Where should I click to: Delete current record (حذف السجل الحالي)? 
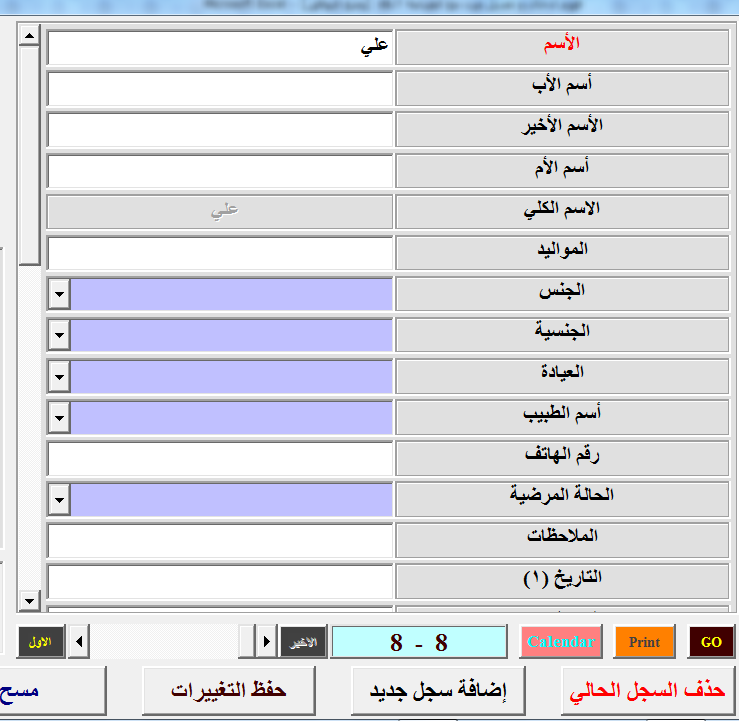click(647, 690)
